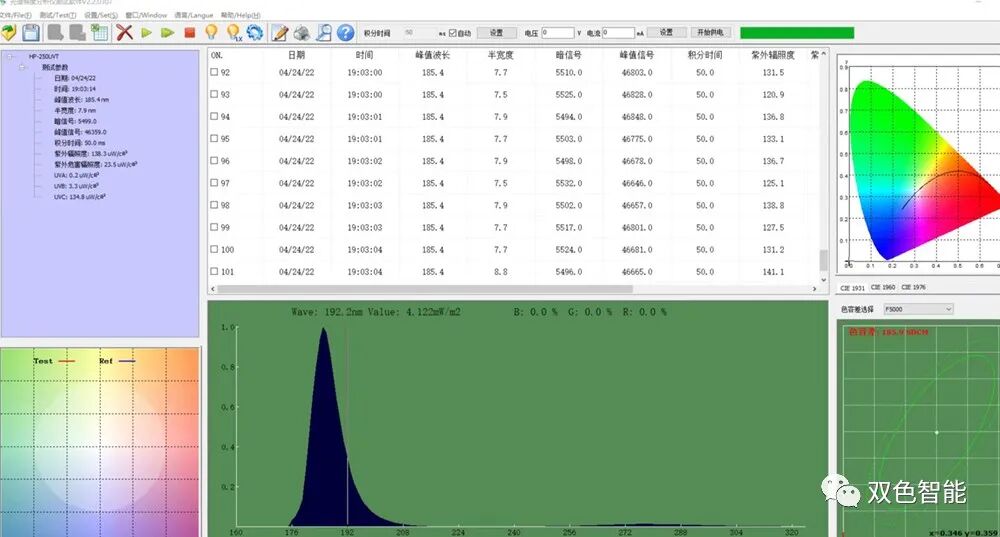Toggle the 自动 integration time checkbox

pos(452,33)
